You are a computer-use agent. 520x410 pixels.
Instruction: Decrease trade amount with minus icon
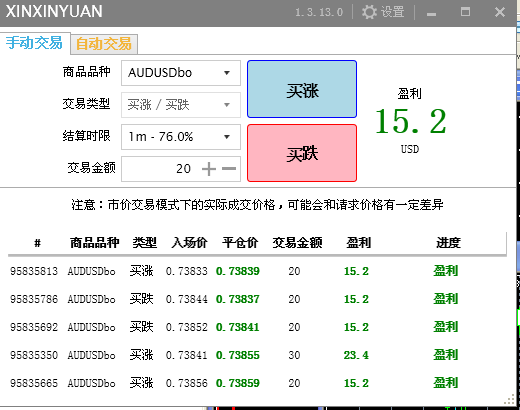229,169
